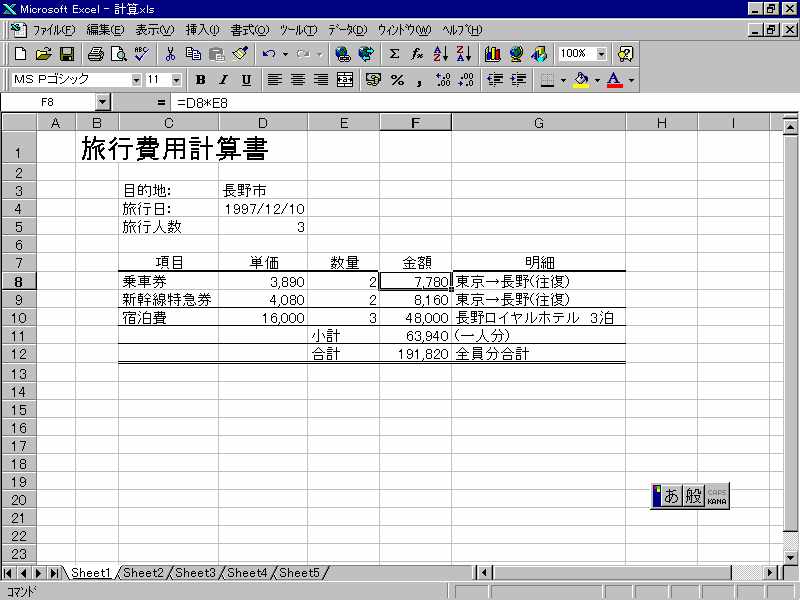Select the row 12 header
Viewport: 800px width, 600px height.
(x=19, y=354)
